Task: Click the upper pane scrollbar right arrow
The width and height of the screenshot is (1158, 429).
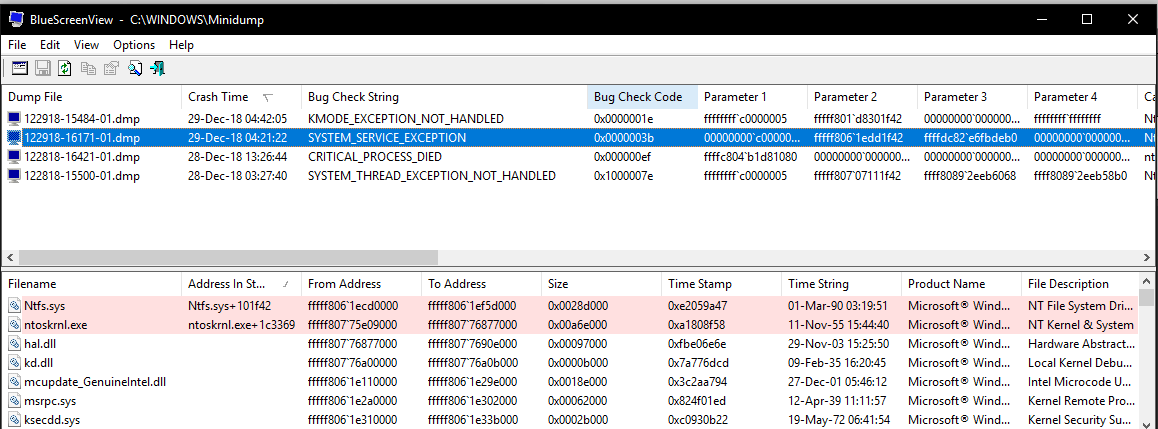Action: pyautogui.click(x=1147, y=258)
